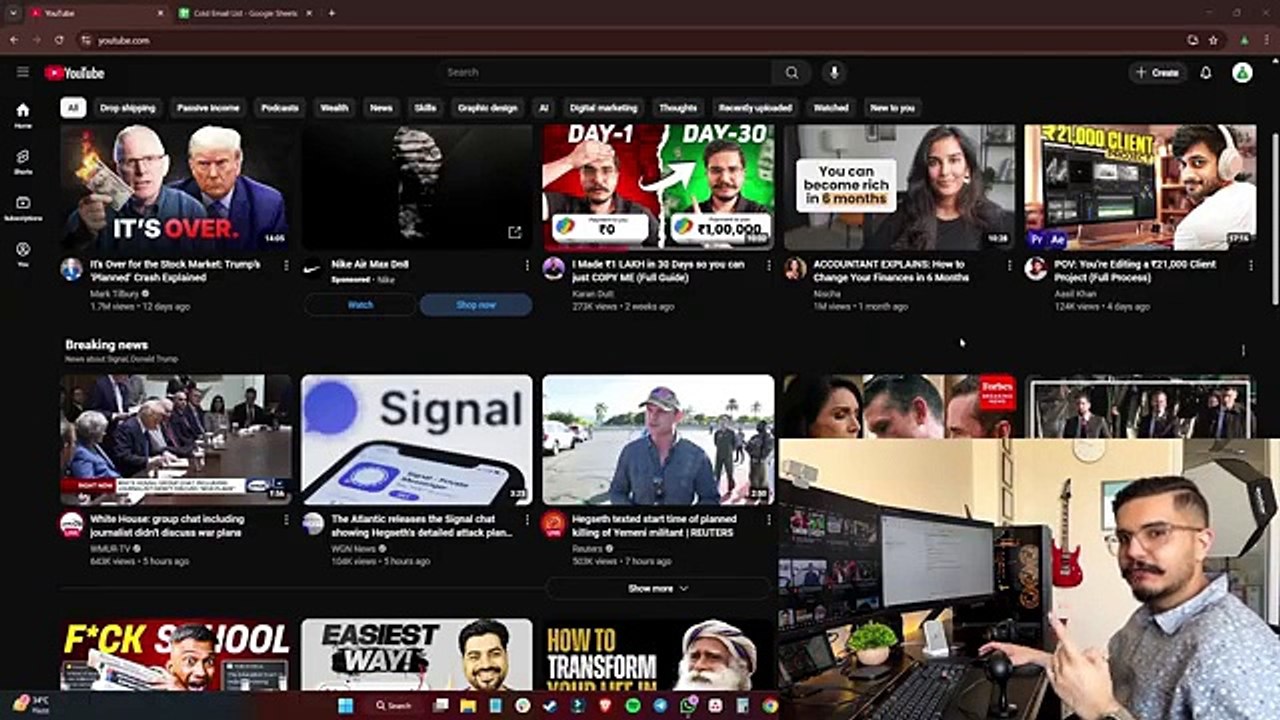Play the IT'S OVER thumbnail video
This screenshot has width=1280, height=720.
[176, 187]
